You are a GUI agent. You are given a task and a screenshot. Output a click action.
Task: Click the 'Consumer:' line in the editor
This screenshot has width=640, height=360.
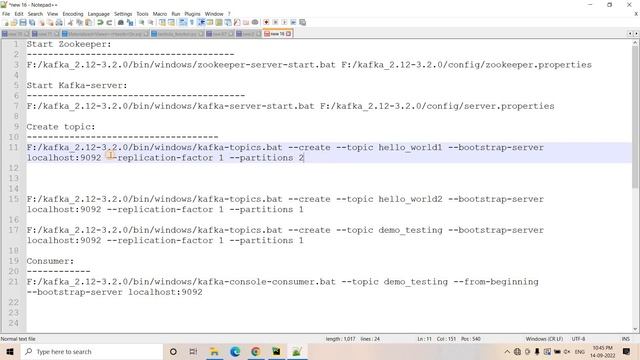coord(50,261)
